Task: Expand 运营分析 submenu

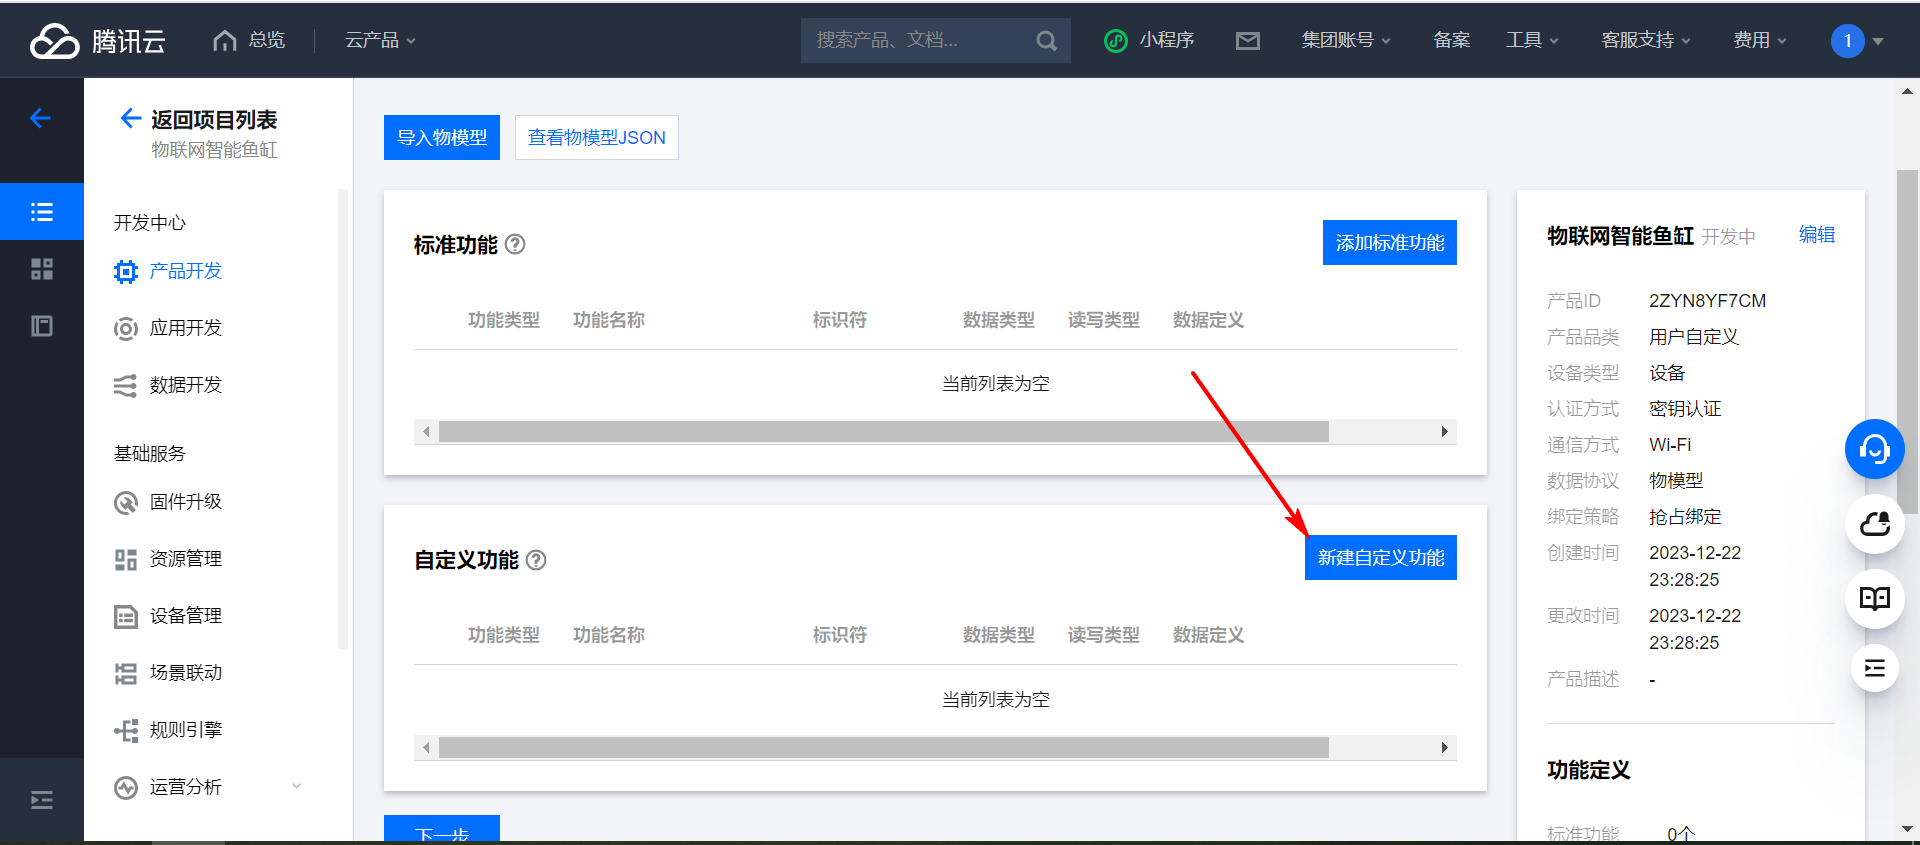Action: pyautogui.click(x=296, y=787)
